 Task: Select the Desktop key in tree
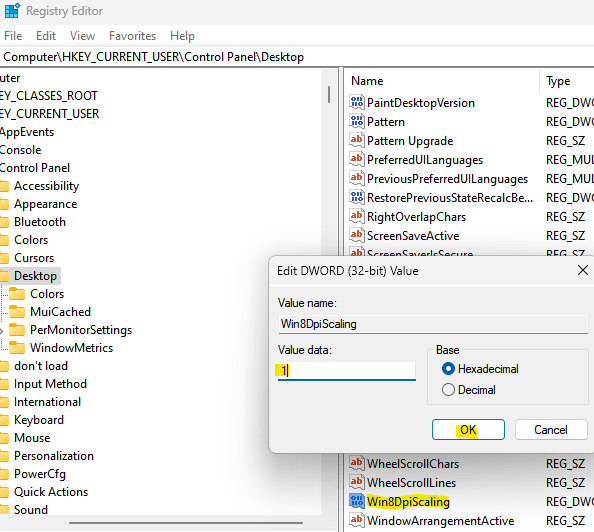point(35,275)
